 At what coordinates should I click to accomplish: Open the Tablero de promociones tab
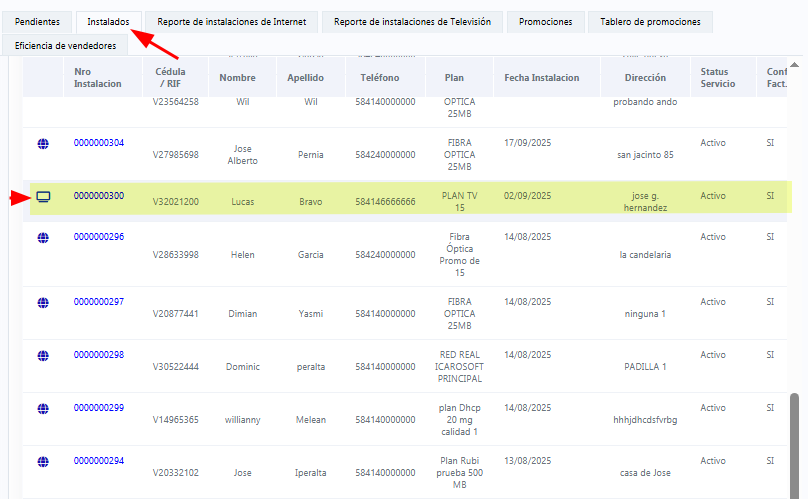650,21
